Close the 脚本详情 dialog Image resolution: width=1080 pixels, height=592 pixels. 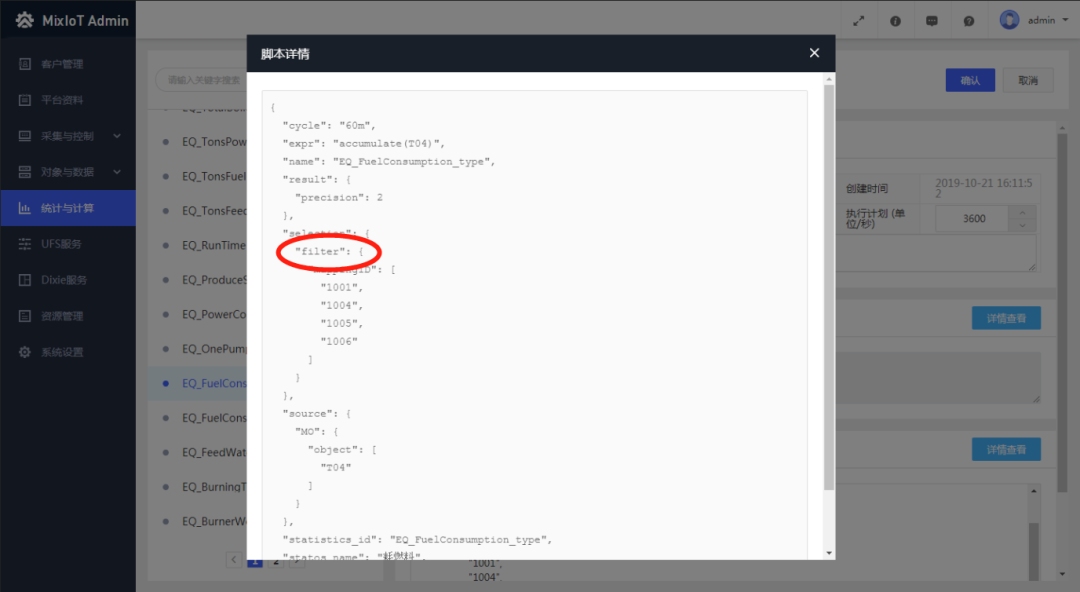tap(814, 53)
